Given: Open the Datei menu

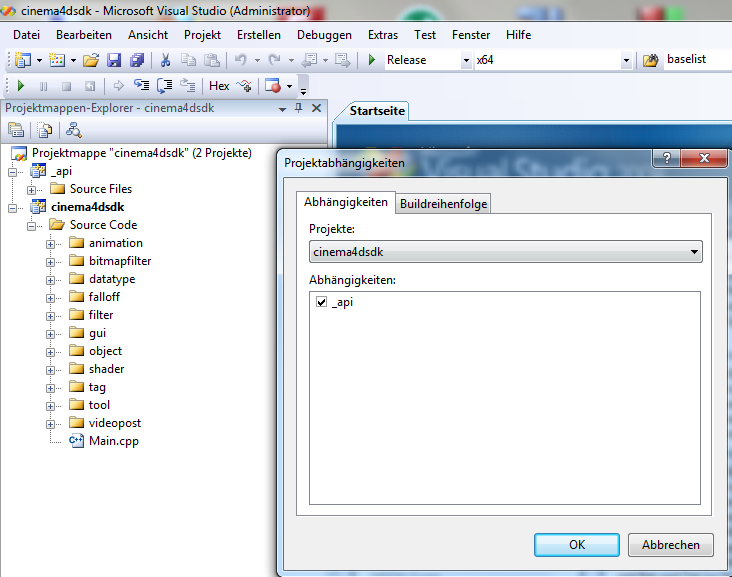Looking at the screenshot, I should pos(26,35).
